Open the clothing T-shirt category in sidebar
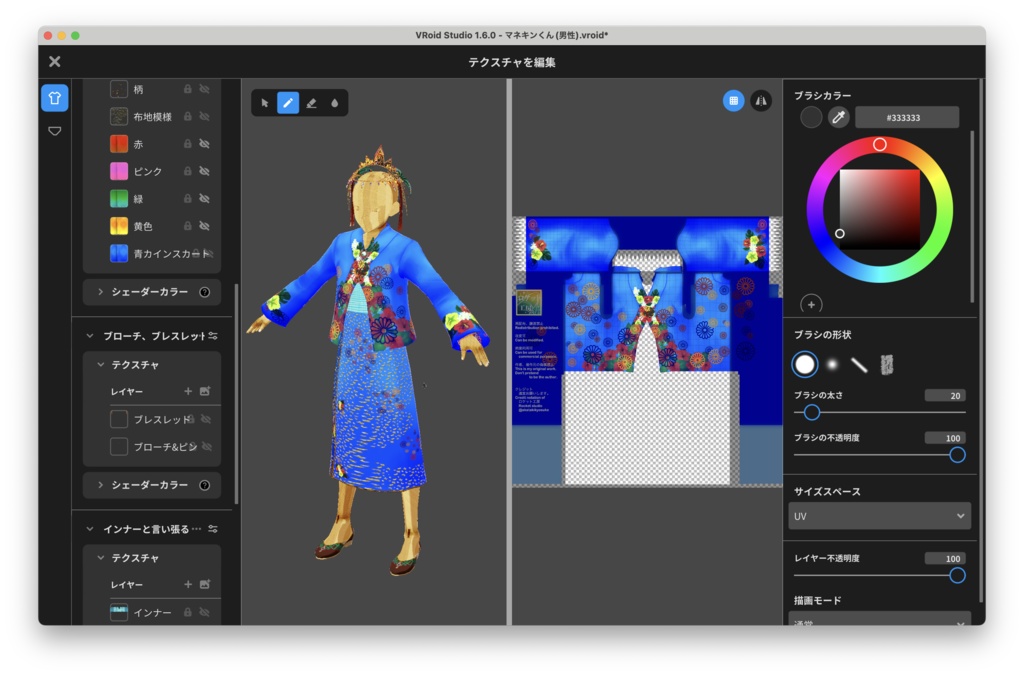Viewport: 1024px width, 676px height. (x=55, y=98)
